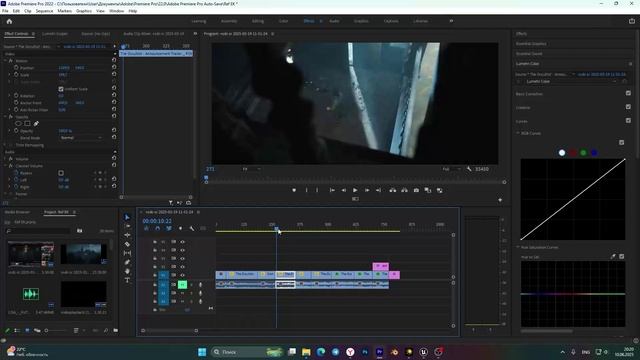Toggle the Basic Correction checkbox
Viewport: 640px width, 360px height.
[628, 93]
